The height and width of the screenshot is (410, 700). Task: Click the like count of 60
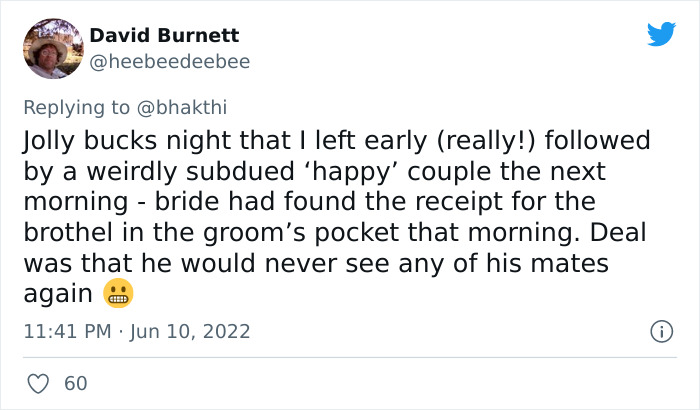click(x=75, y=383)
